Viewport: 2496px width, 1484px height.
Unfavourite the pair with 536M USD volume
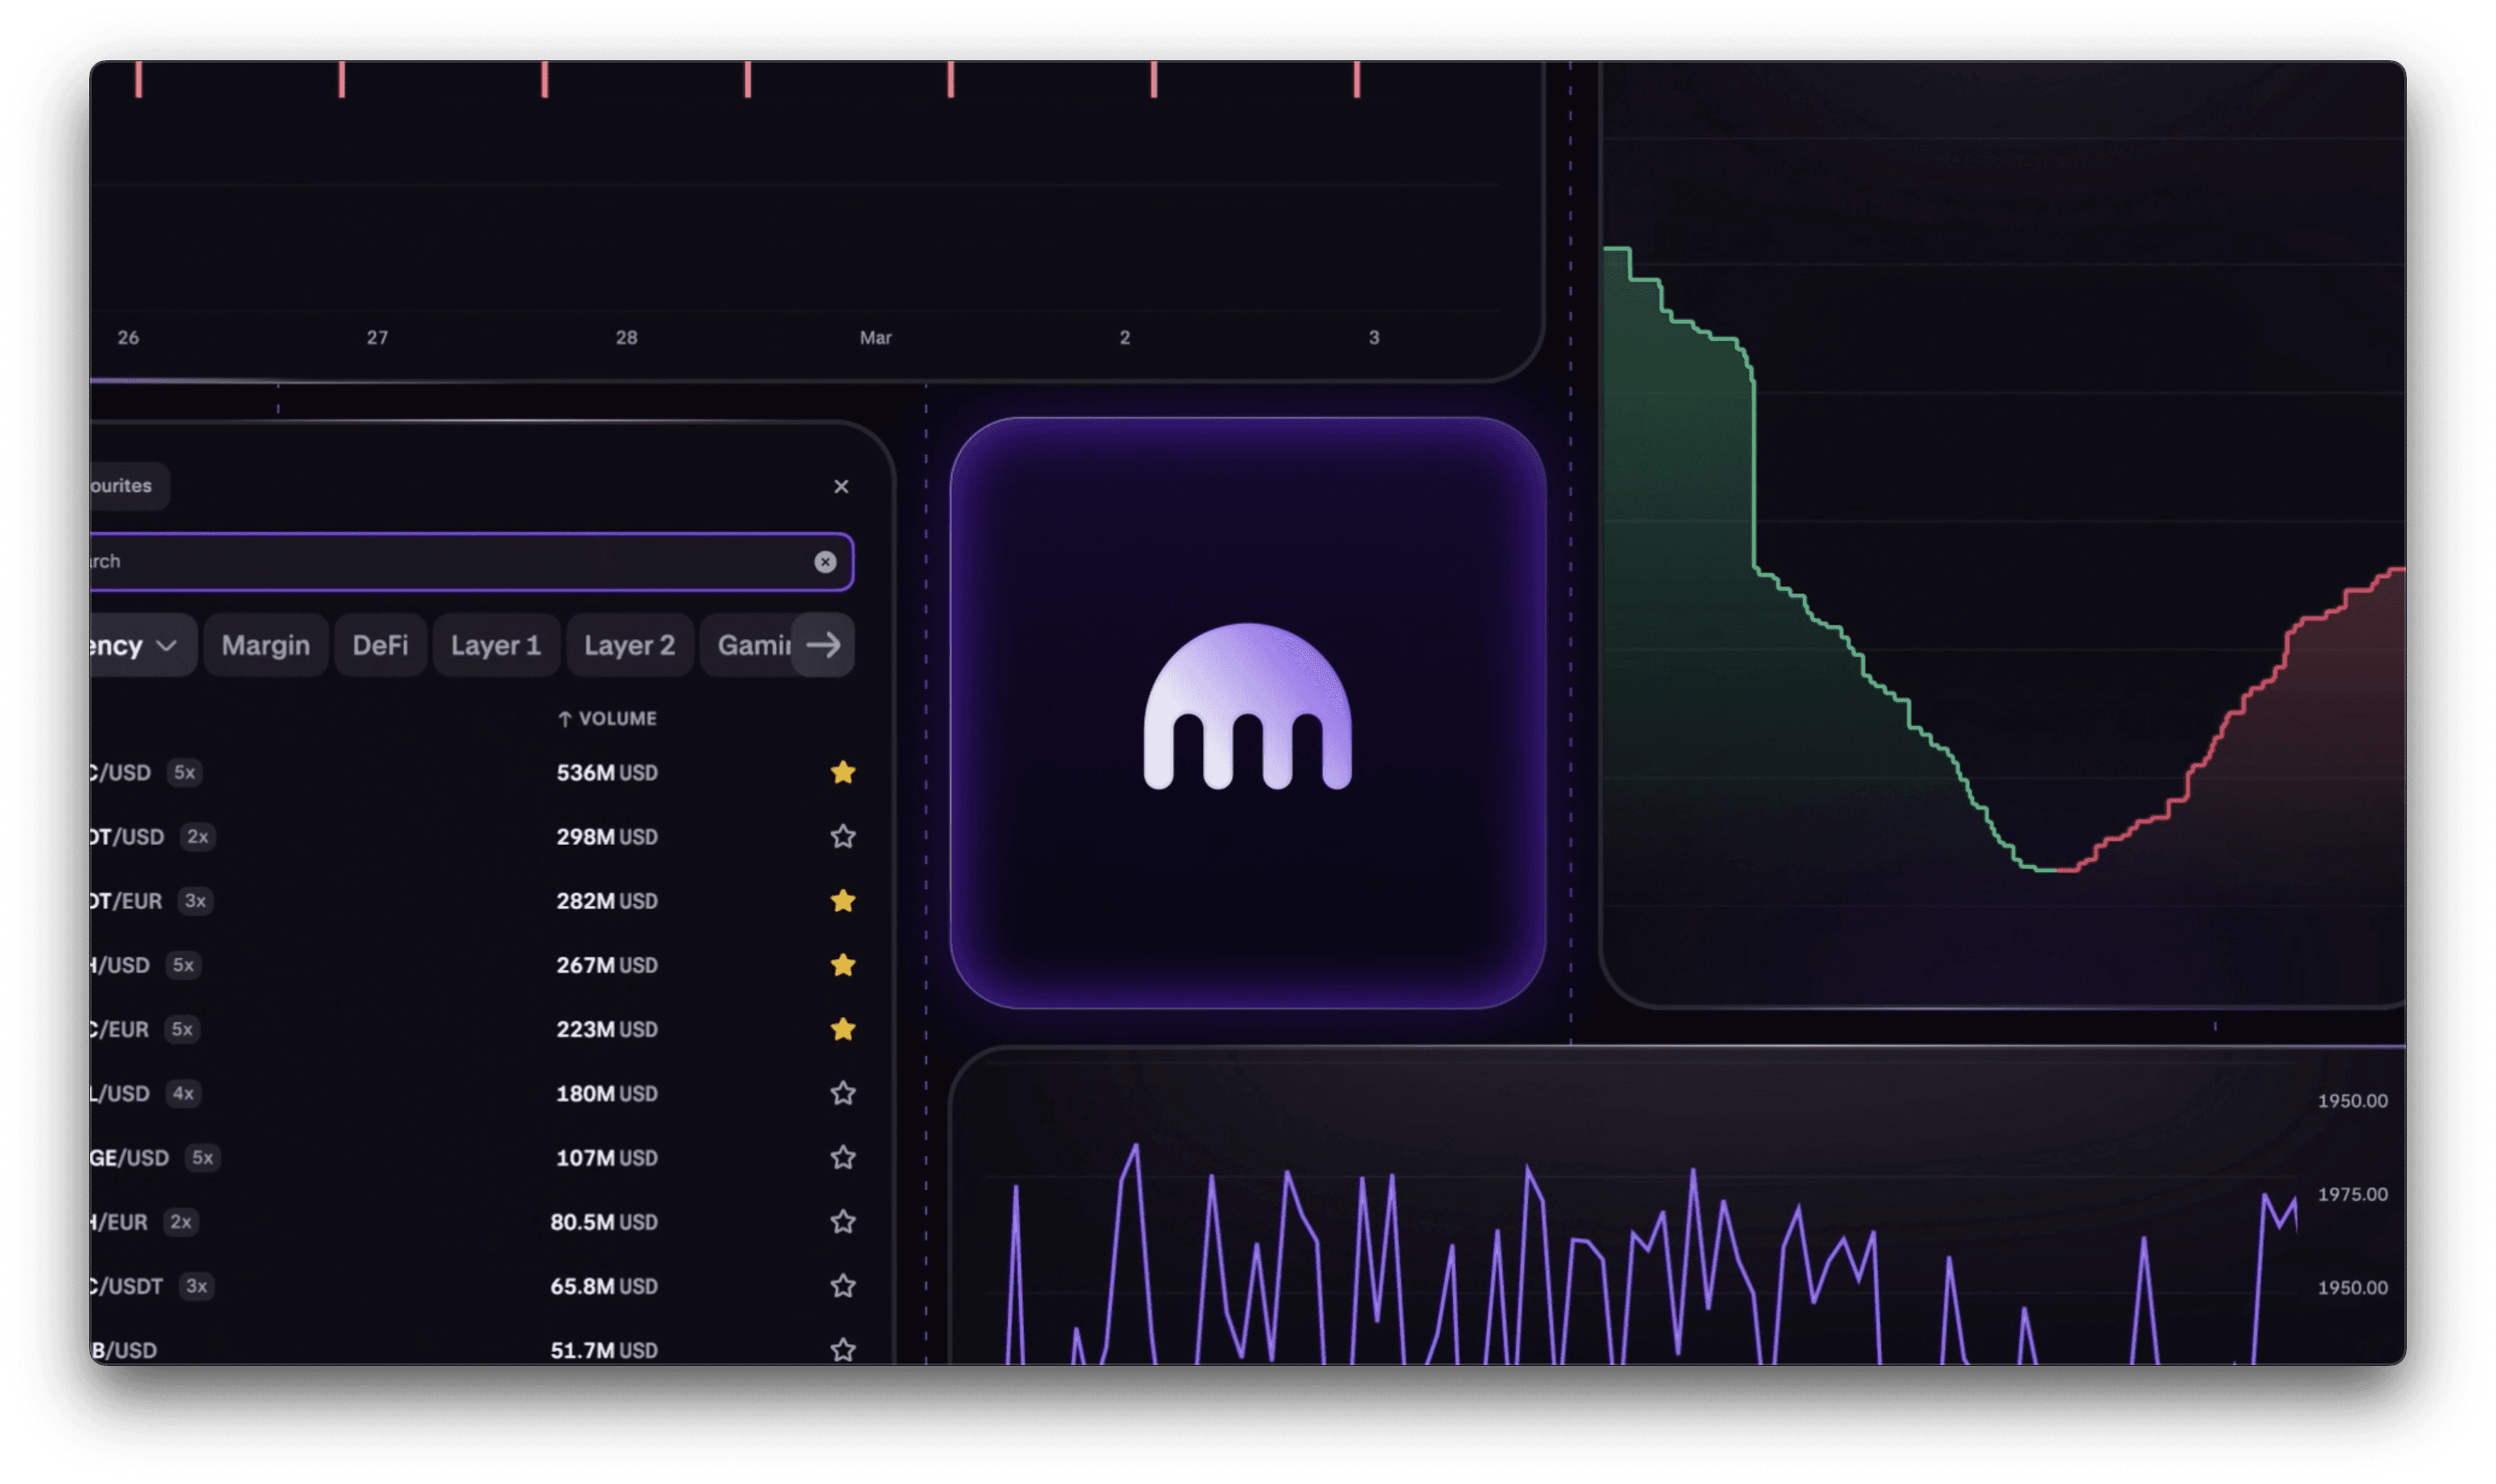point(843,772)
